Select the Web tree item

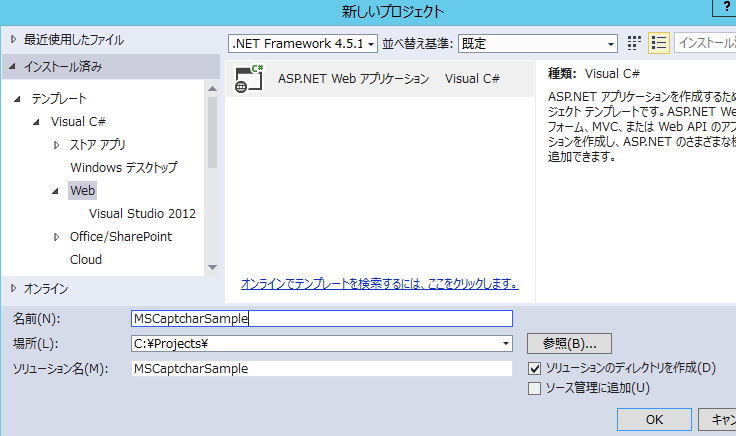pyautogui.click(x=83, y=191)
